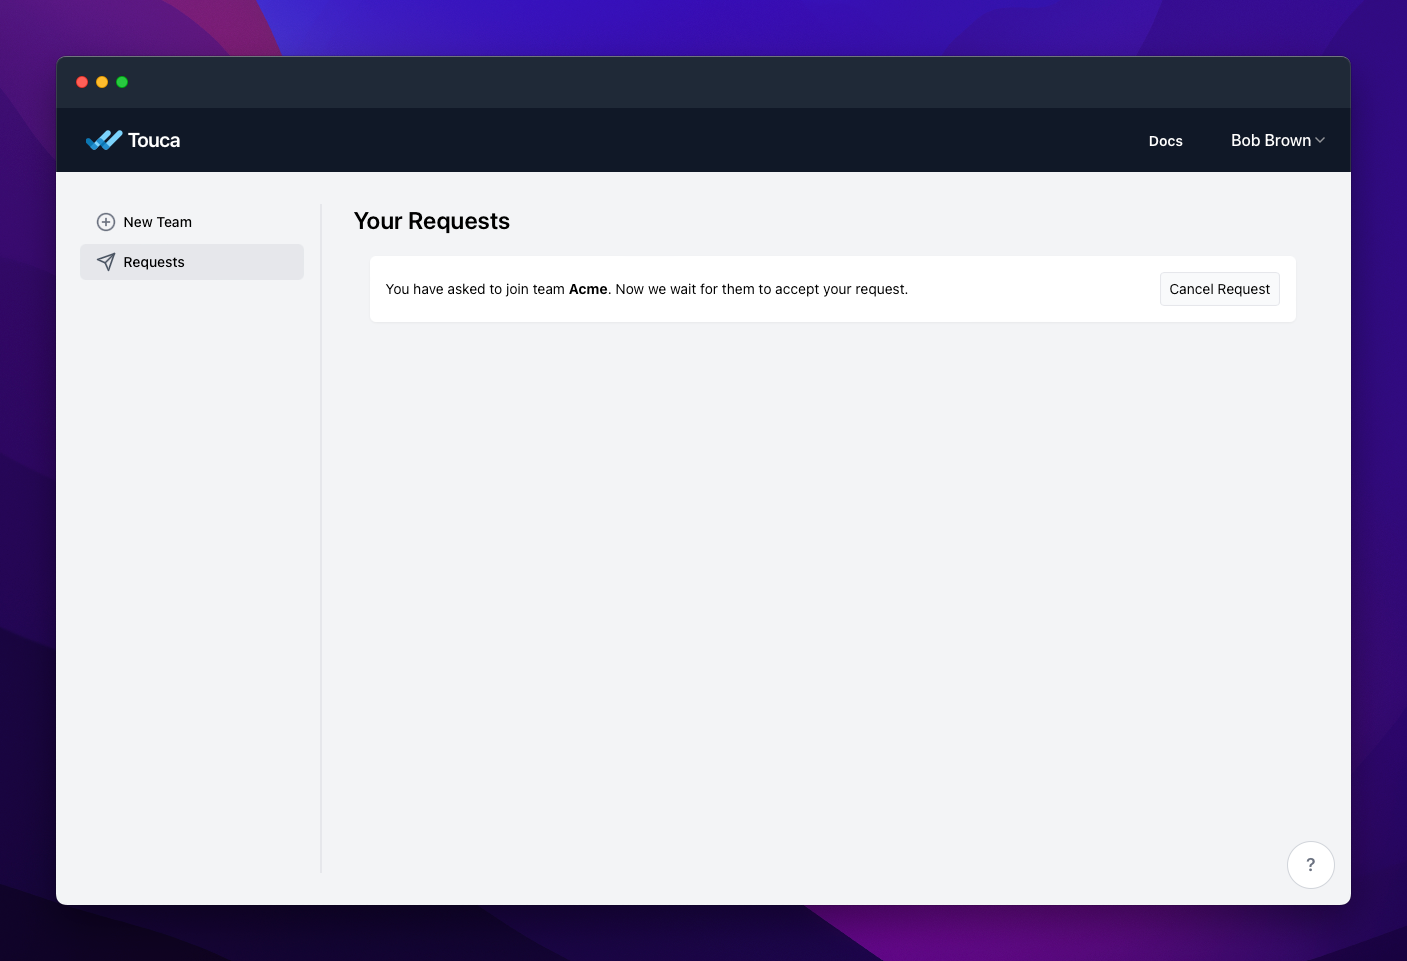
Task: Click the Bob Brown user name
Action: point(1271,141)
